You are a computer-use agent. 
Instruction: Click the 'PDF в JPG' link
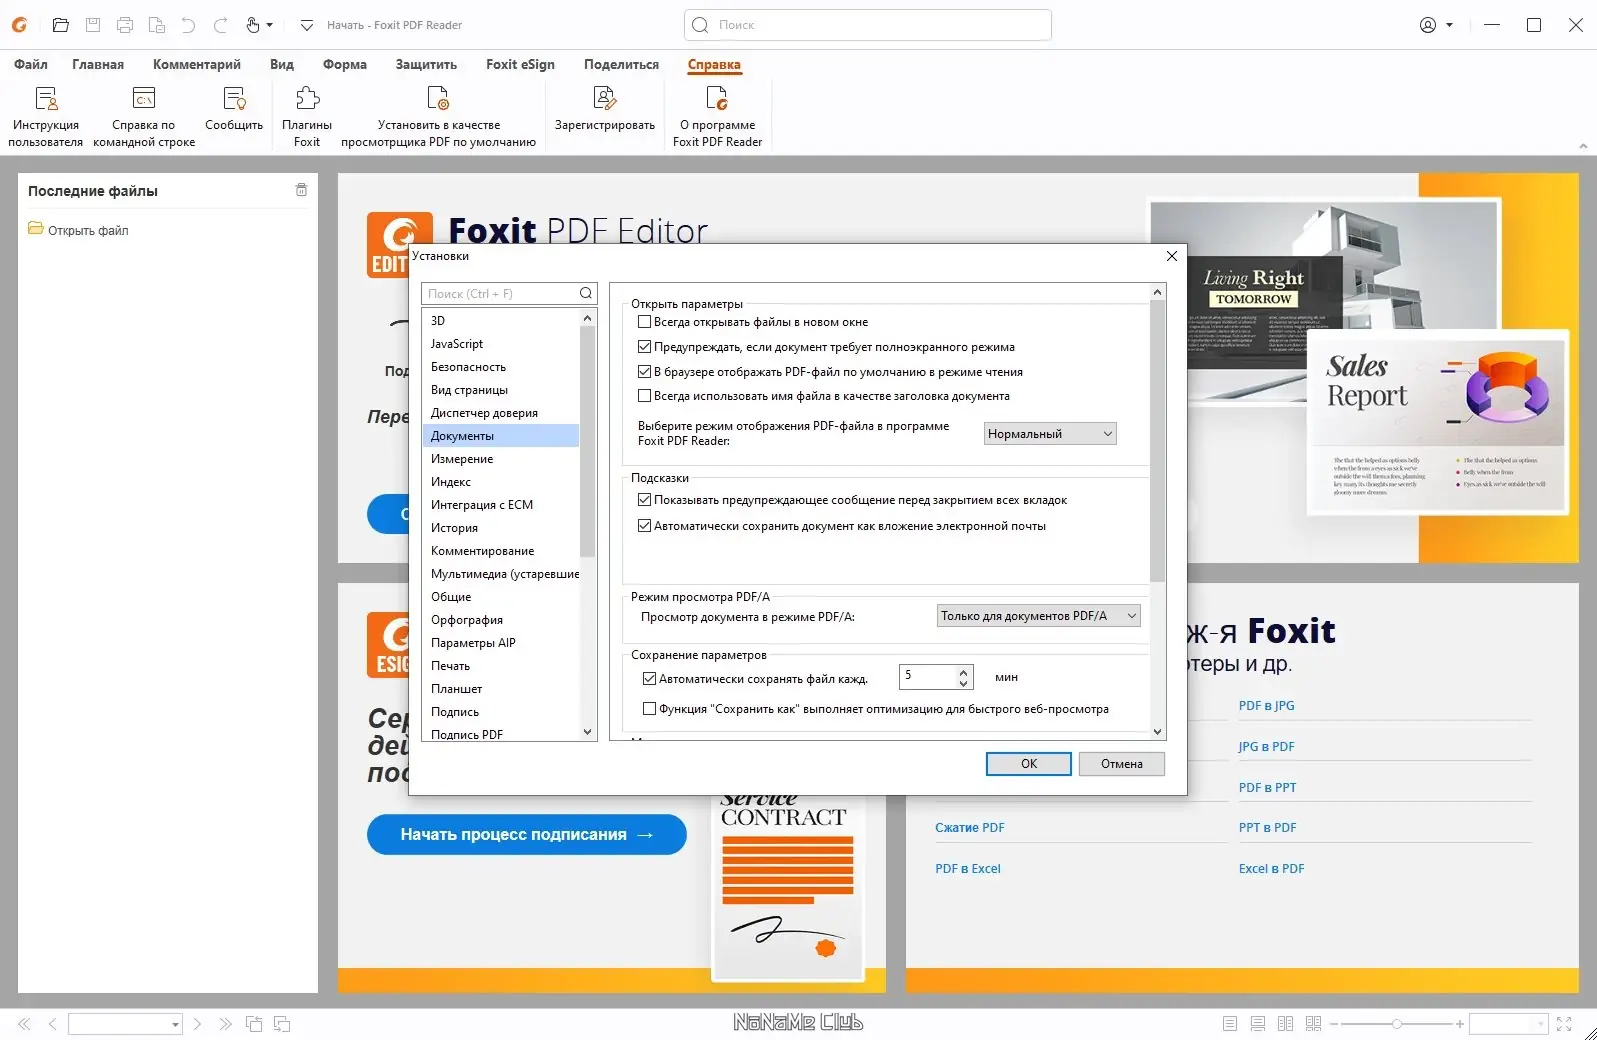(1266, 705)
